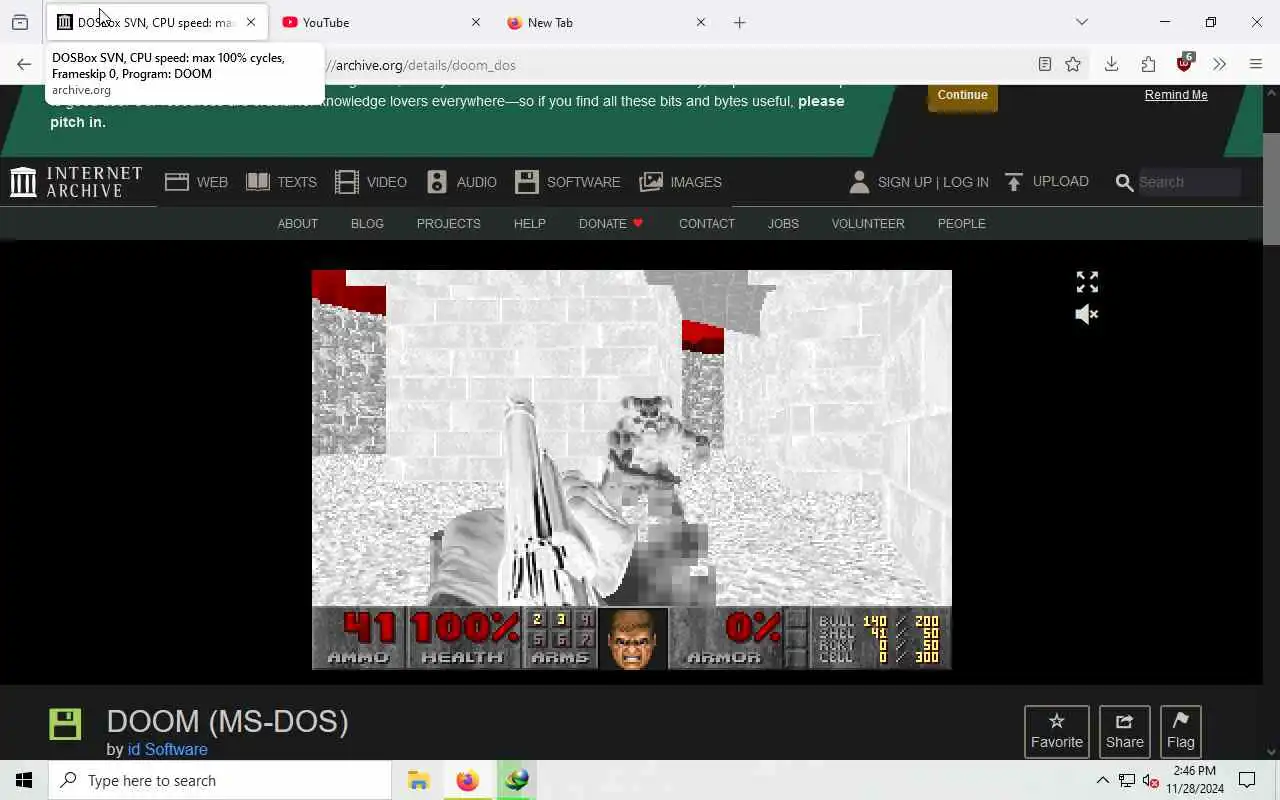
Task: Click the Flag button
Action: [1181, 731]
